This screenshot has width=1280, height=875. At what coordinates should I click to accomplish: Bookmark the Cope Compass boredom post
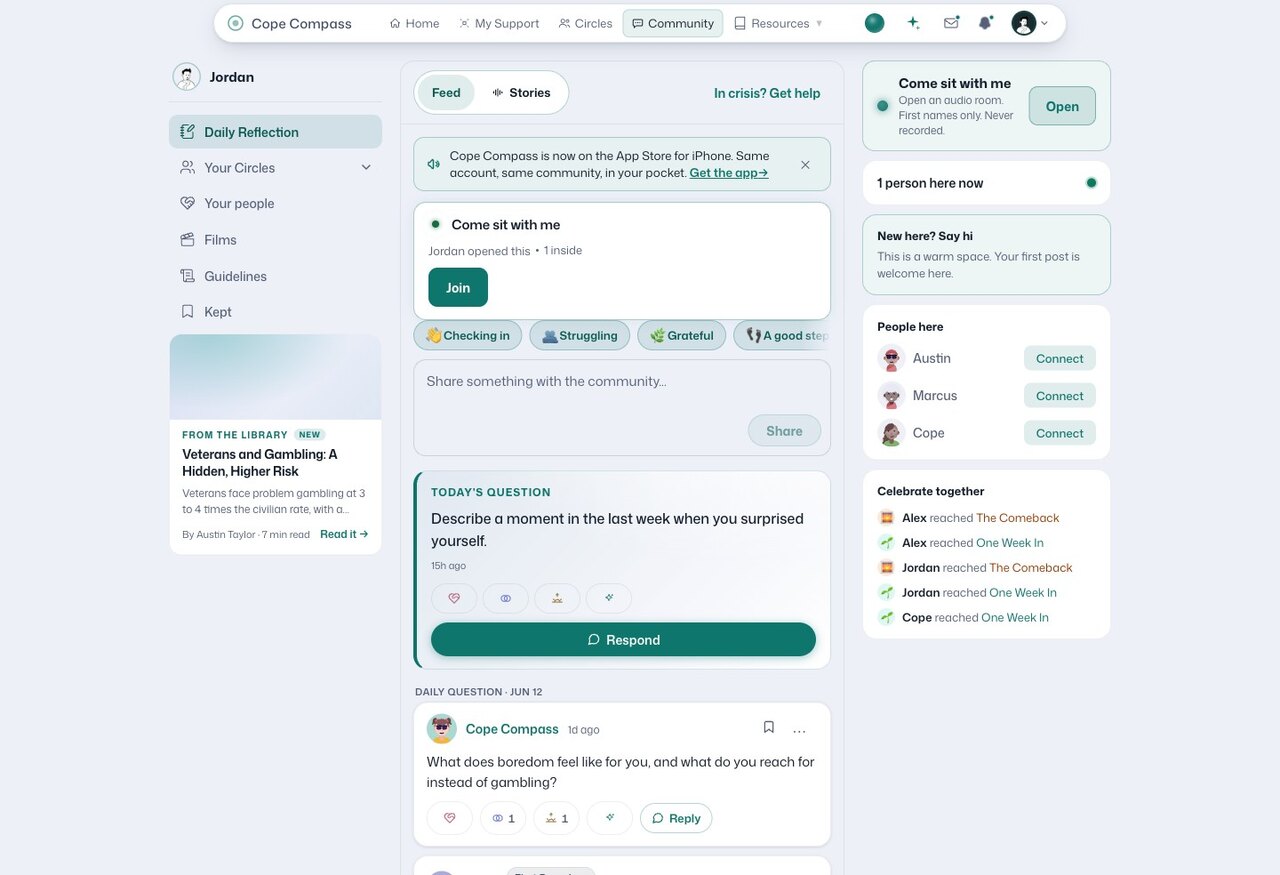pos(769,728)
